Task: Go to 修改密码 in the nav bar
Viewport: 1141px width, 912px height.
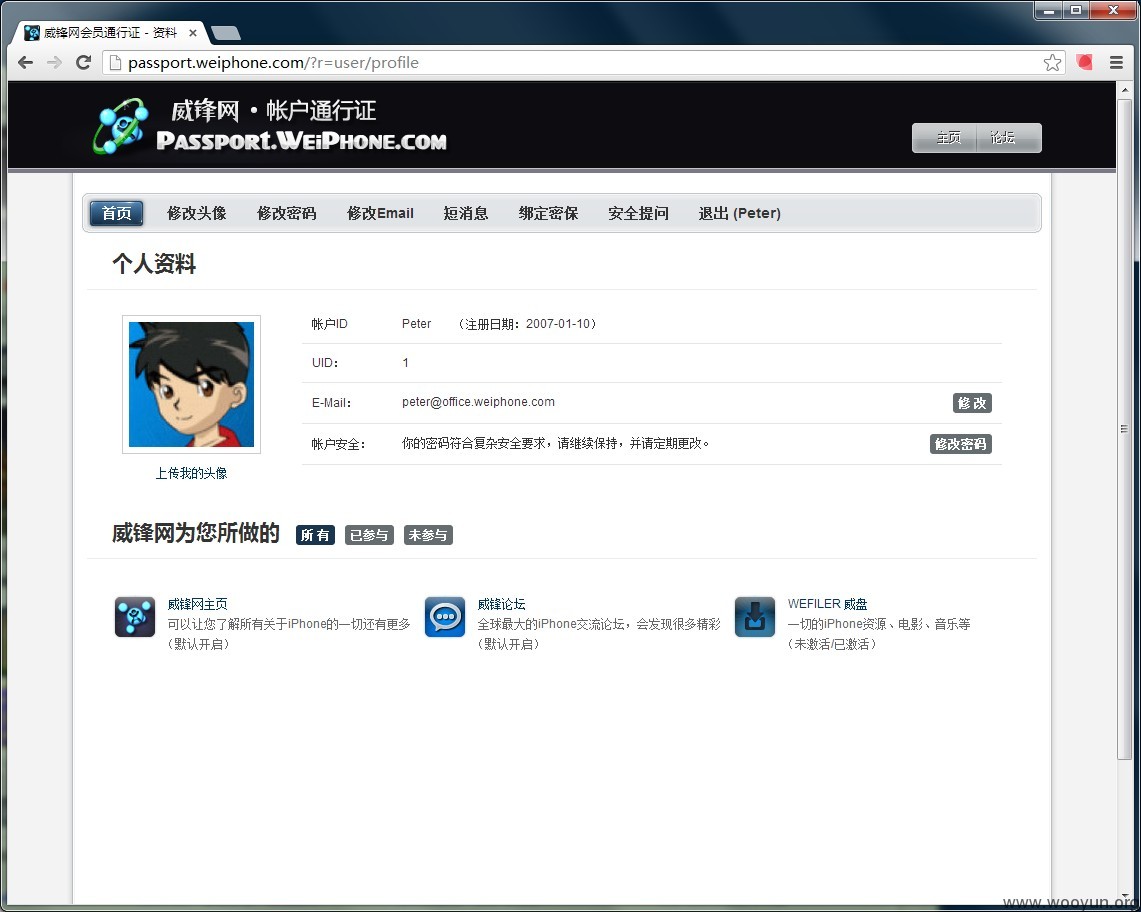Action: click(287, 213)
